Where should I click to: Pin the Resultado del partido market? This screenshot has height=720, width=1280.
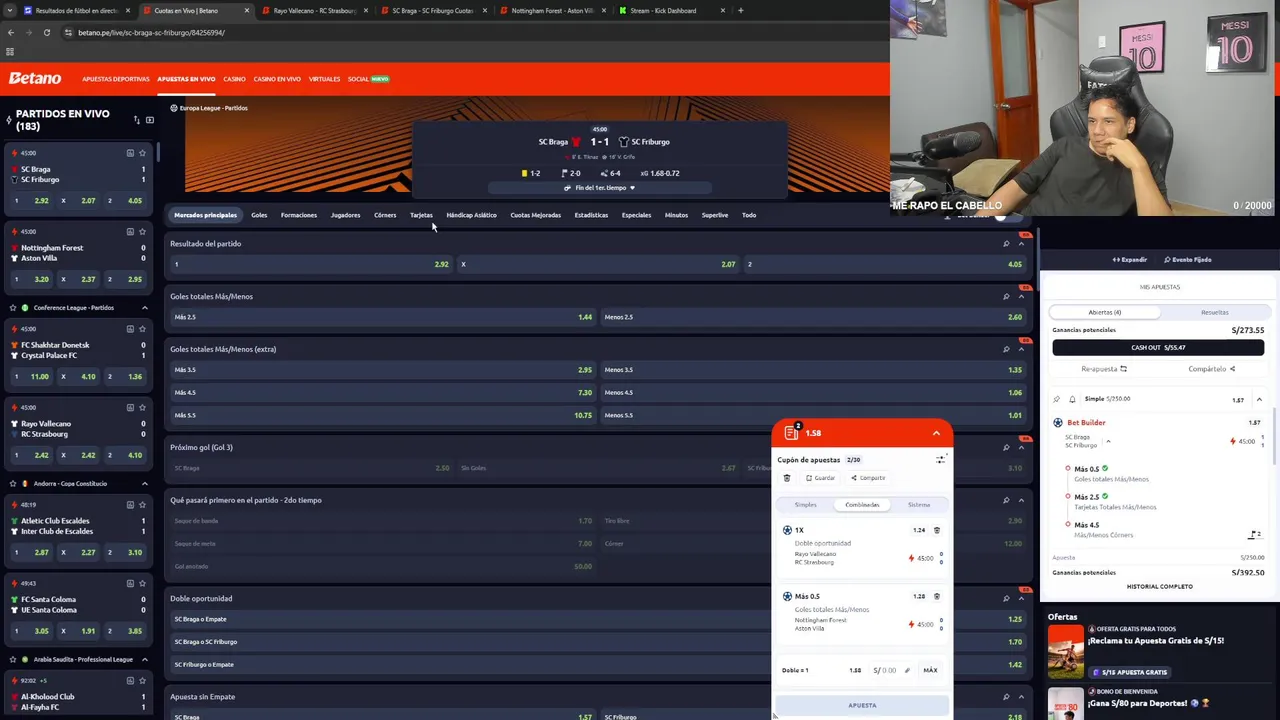pyautogui.click(x=1006, y=244)
